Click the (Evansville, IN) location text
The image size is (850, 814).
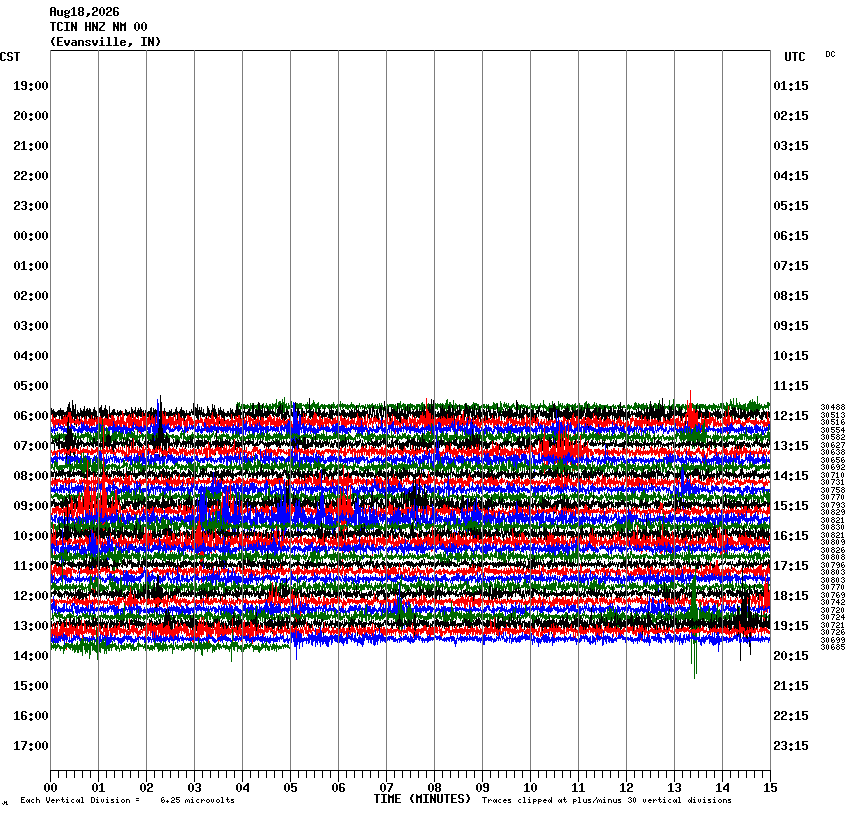pos(105,42)
